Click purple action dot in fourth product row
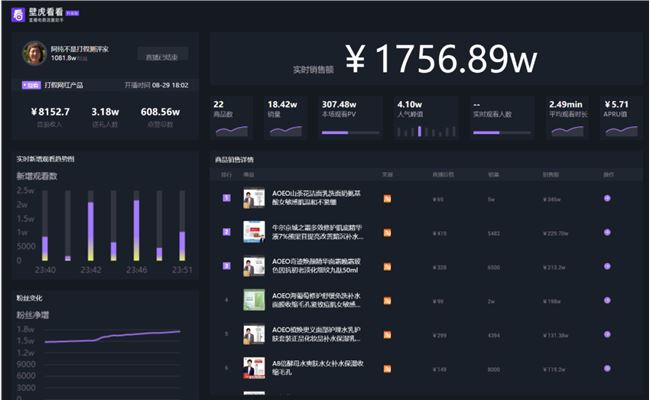 (x=607, y=300)
